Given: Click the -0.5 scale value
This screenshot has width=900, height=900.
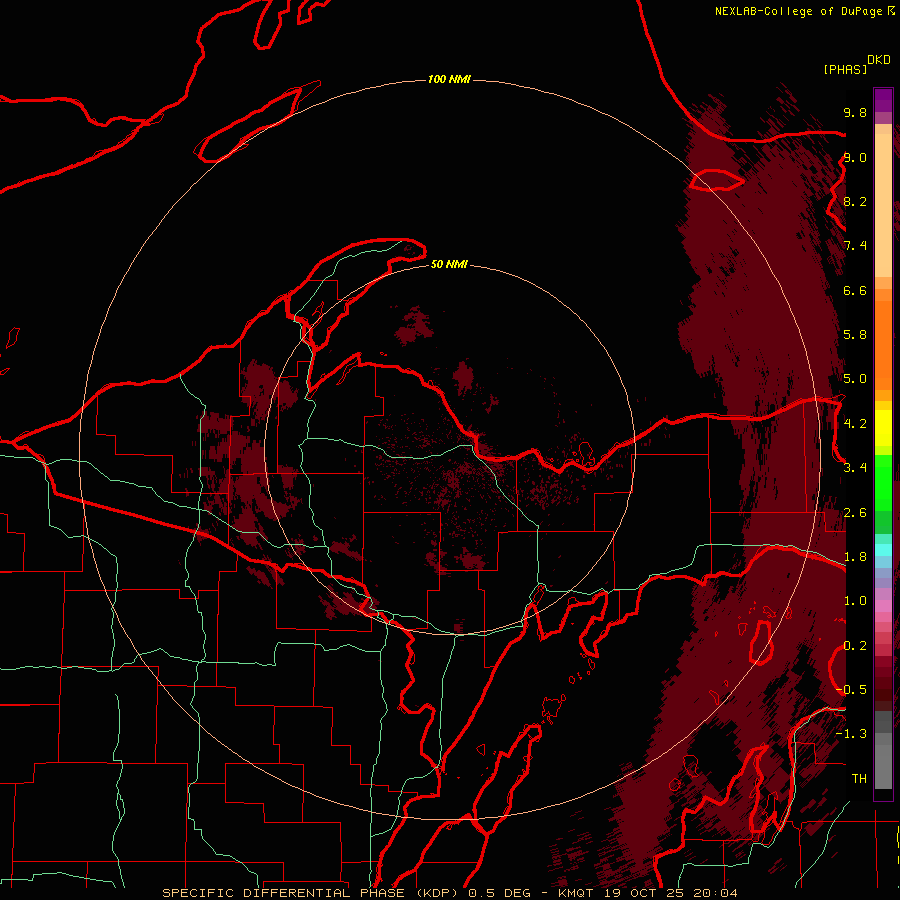Looking at the screenshot, I should point(851,690).
